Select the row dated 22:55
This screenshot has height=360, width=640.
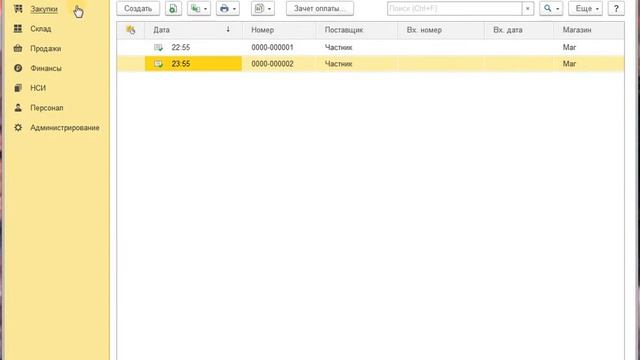(x=370, y=47)
